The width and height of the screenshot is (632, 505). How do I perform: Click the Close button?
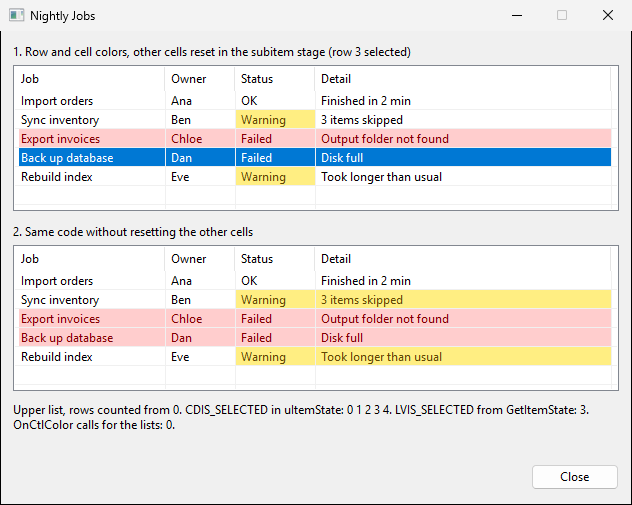coord(574,477)
